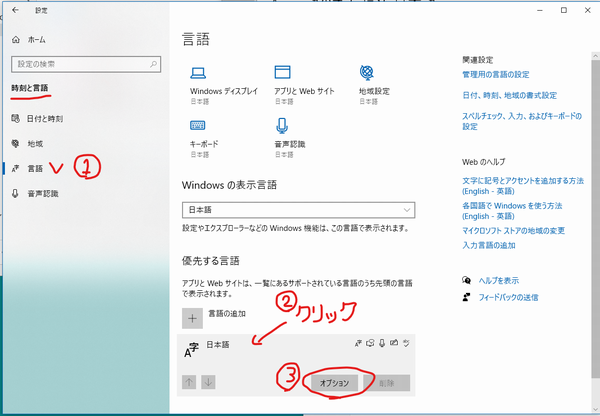Click the plus icon for 言語の追加

pyautogui.click(x=192, y=318)
